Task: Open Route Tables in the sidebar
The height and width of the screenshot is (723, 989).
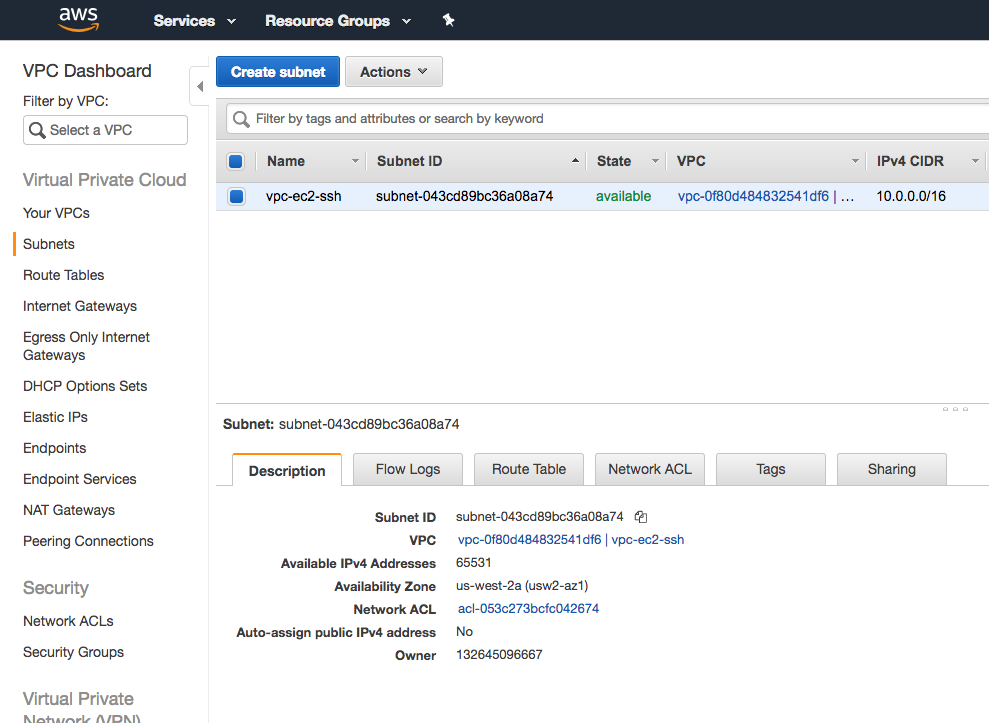Action: [x=63, y=275]
